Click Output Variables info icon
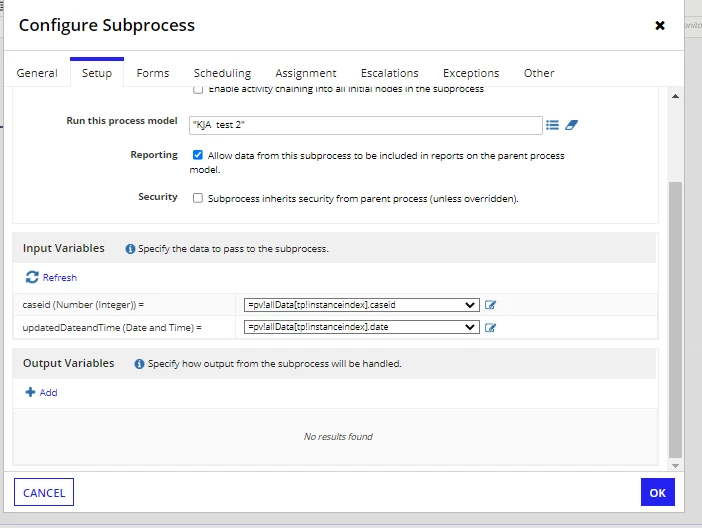This screenshot has width=702, height=528. 139,364
